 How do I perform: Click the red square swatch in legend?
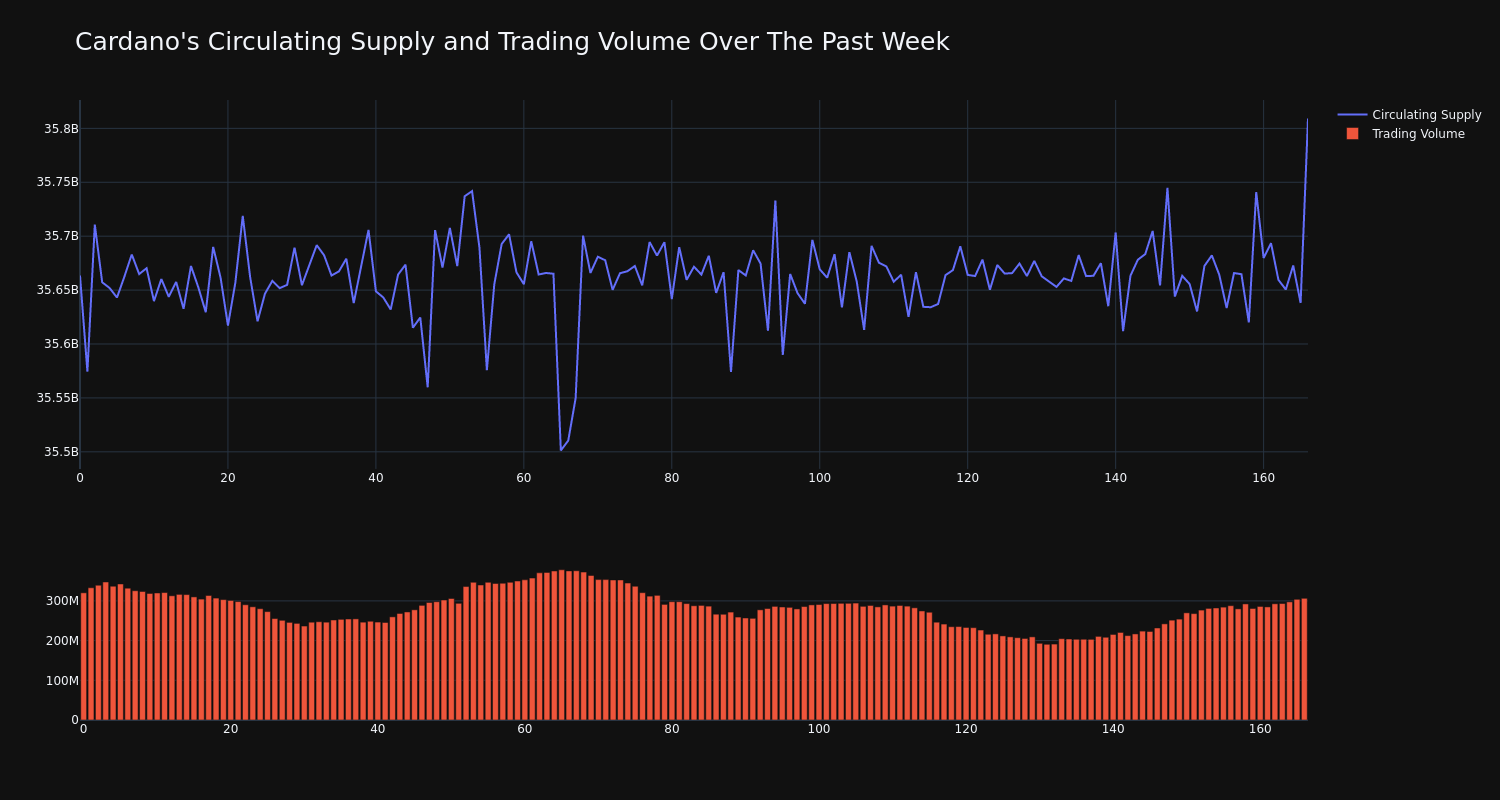click(x=1352, y=134)
